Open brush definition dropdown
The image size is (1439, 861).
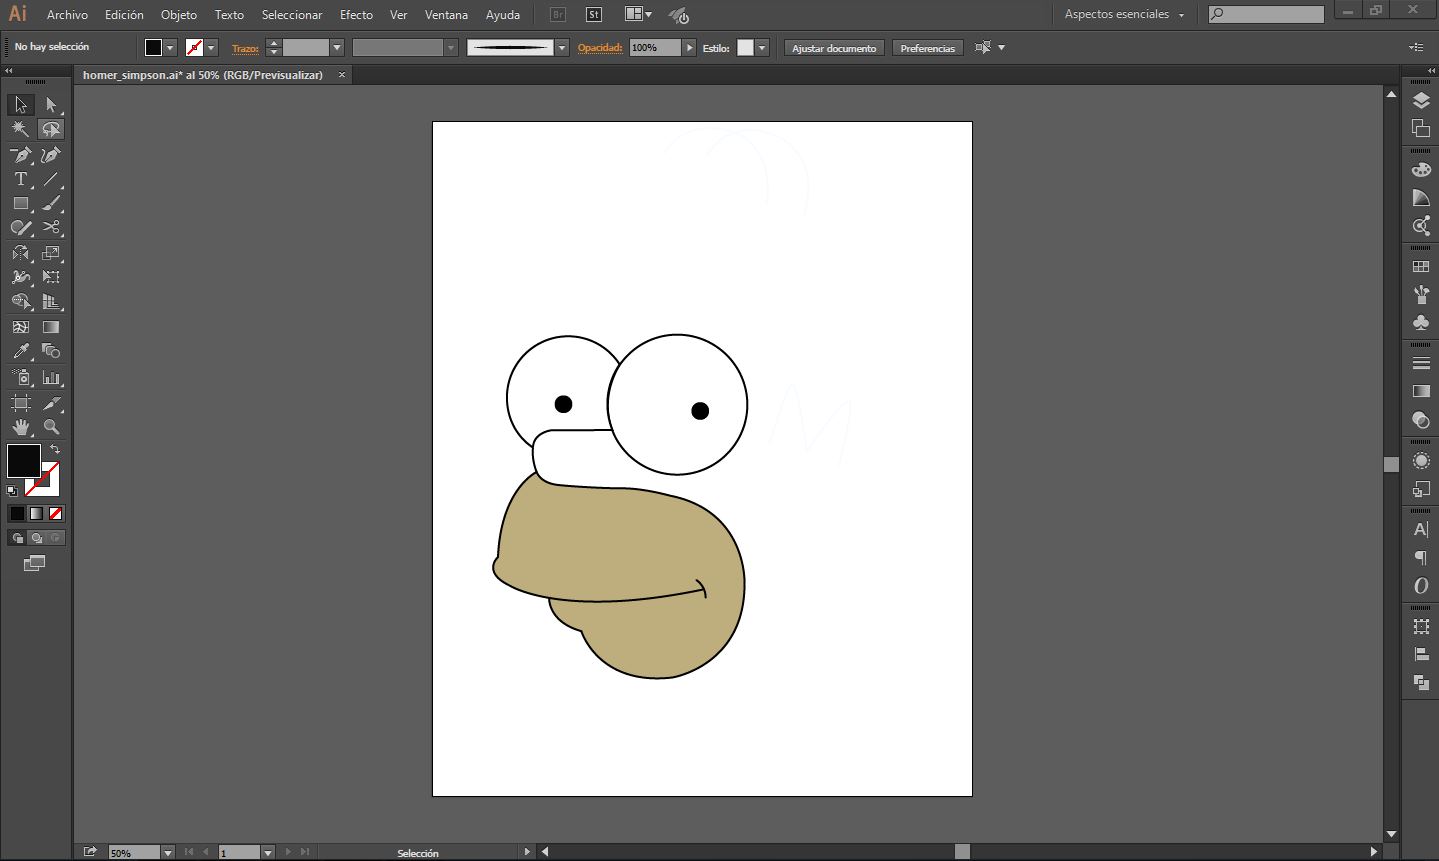pos(562,48)
